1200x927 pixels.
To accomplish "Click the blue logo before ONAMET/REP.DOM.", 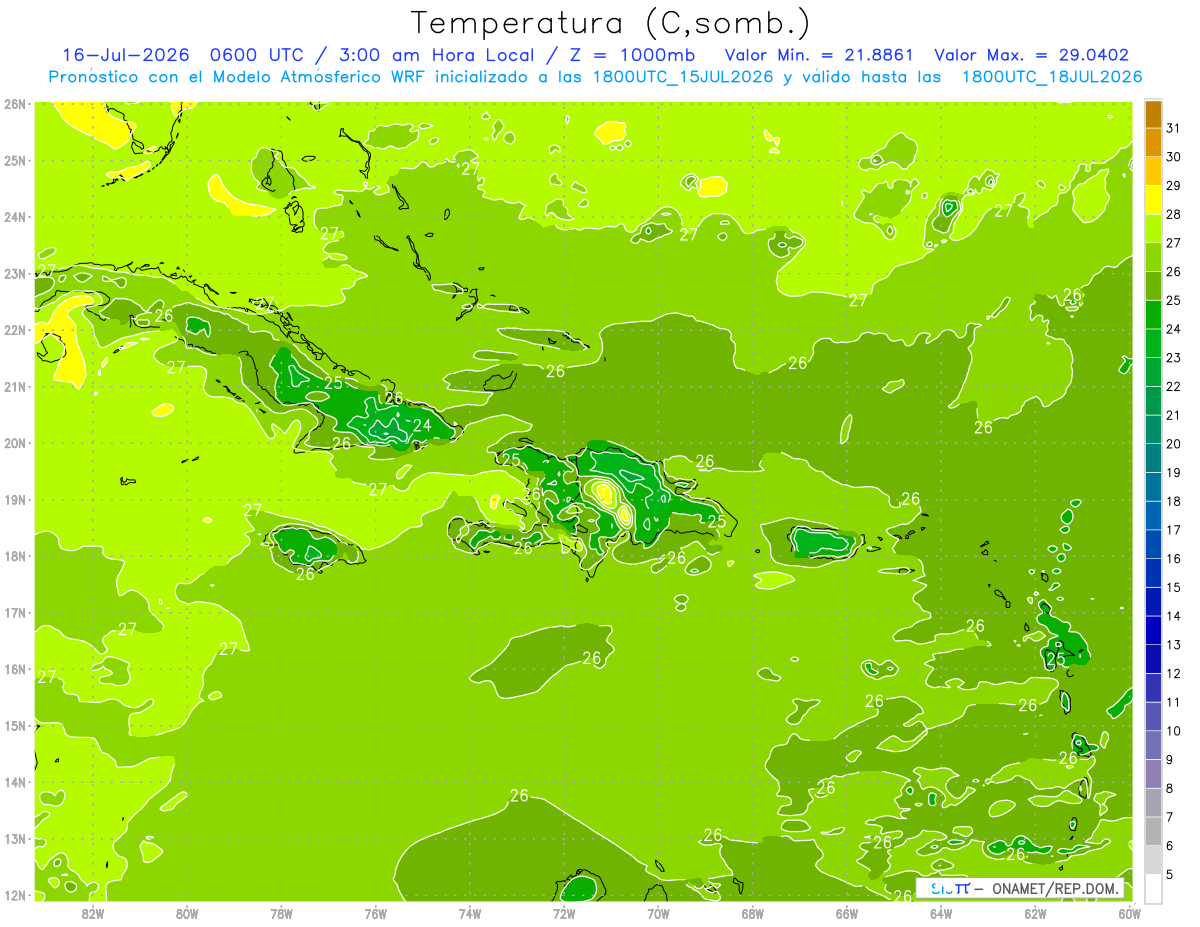I will pos(950,888).
